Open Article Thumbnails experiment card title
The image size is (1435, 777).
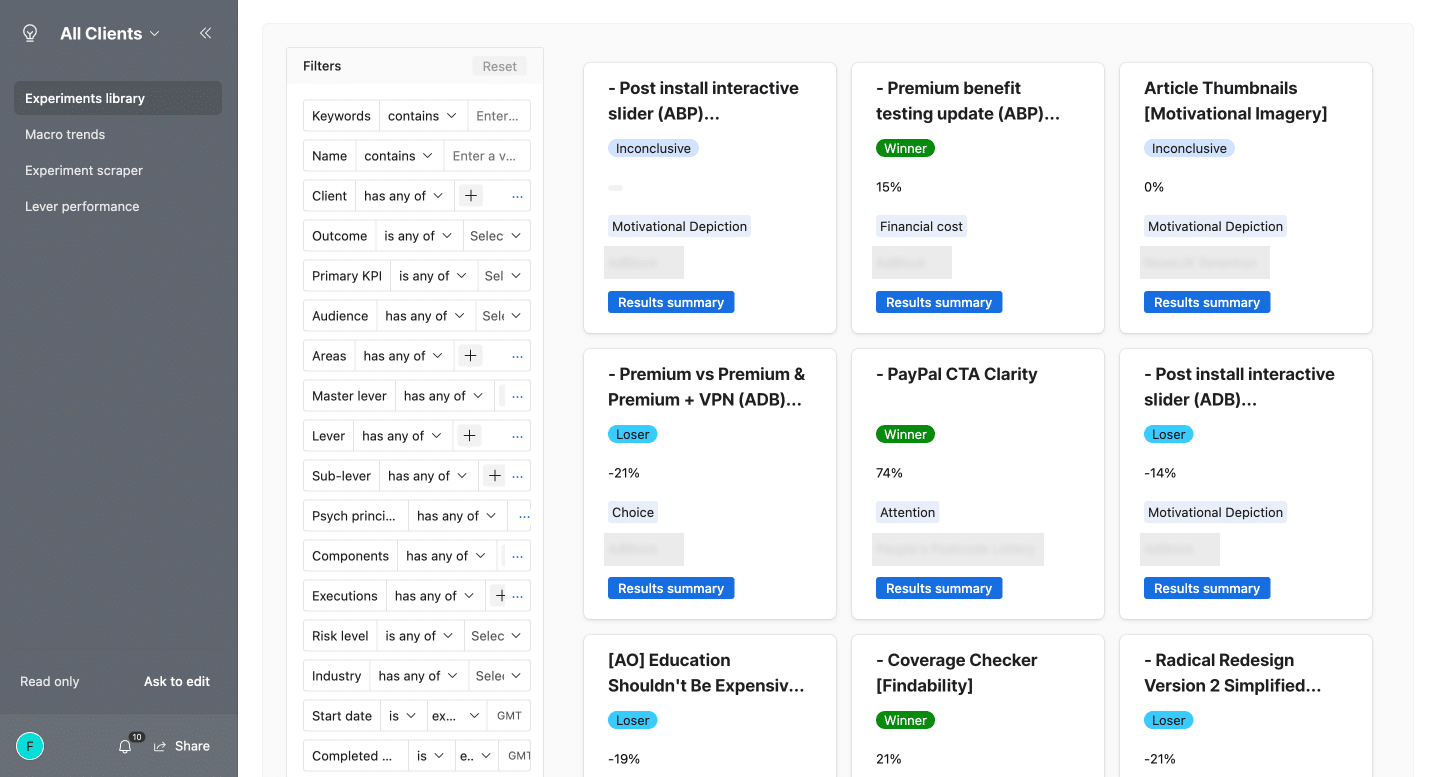pos(1235,101)
